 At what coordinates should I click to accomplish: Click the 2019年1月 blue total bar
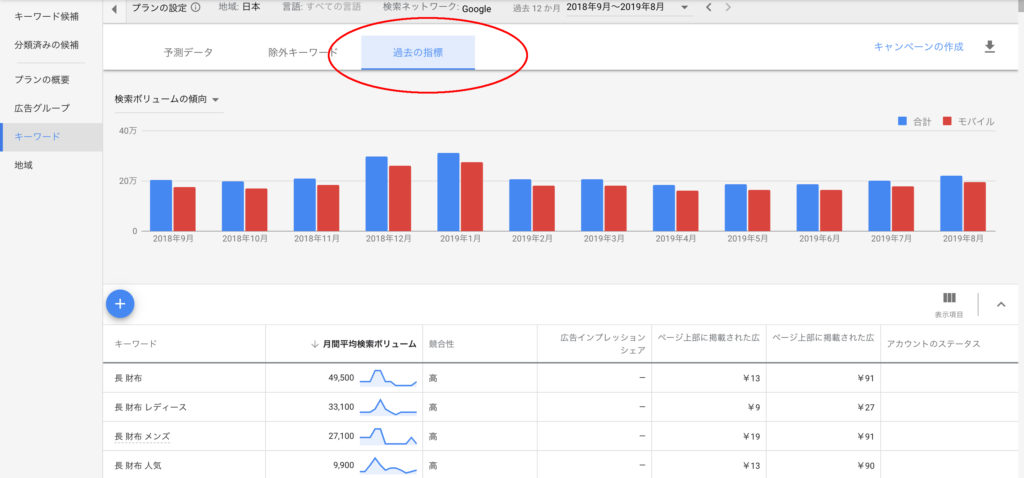tap(448, 192)
